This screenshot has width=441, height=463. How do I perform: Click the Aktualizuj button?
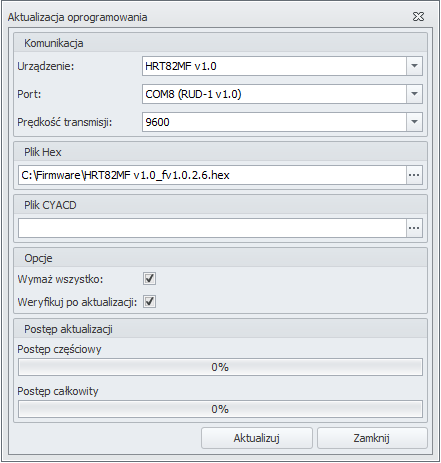(257, 438)
